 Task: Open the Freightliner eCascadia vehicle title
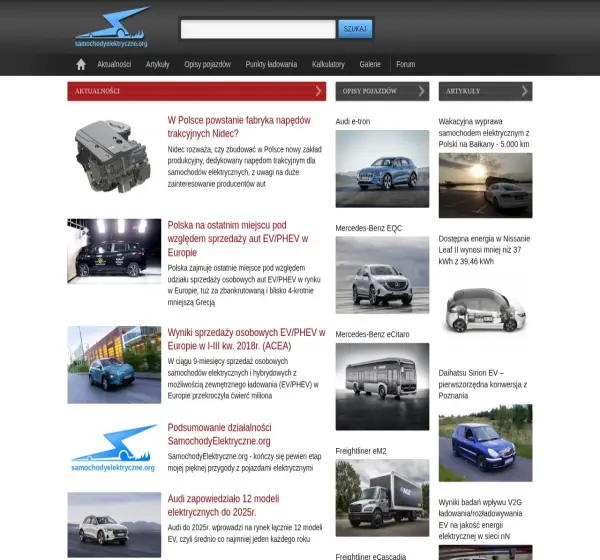(x=371, y=556)
